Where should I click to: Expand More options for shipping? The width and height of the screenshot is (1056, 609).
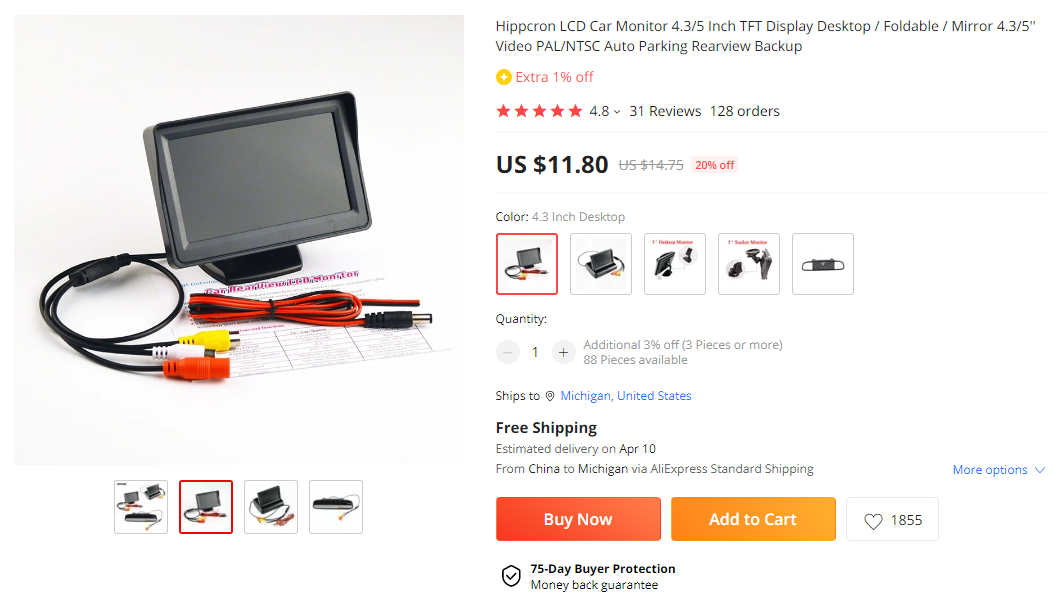[999, 470]
